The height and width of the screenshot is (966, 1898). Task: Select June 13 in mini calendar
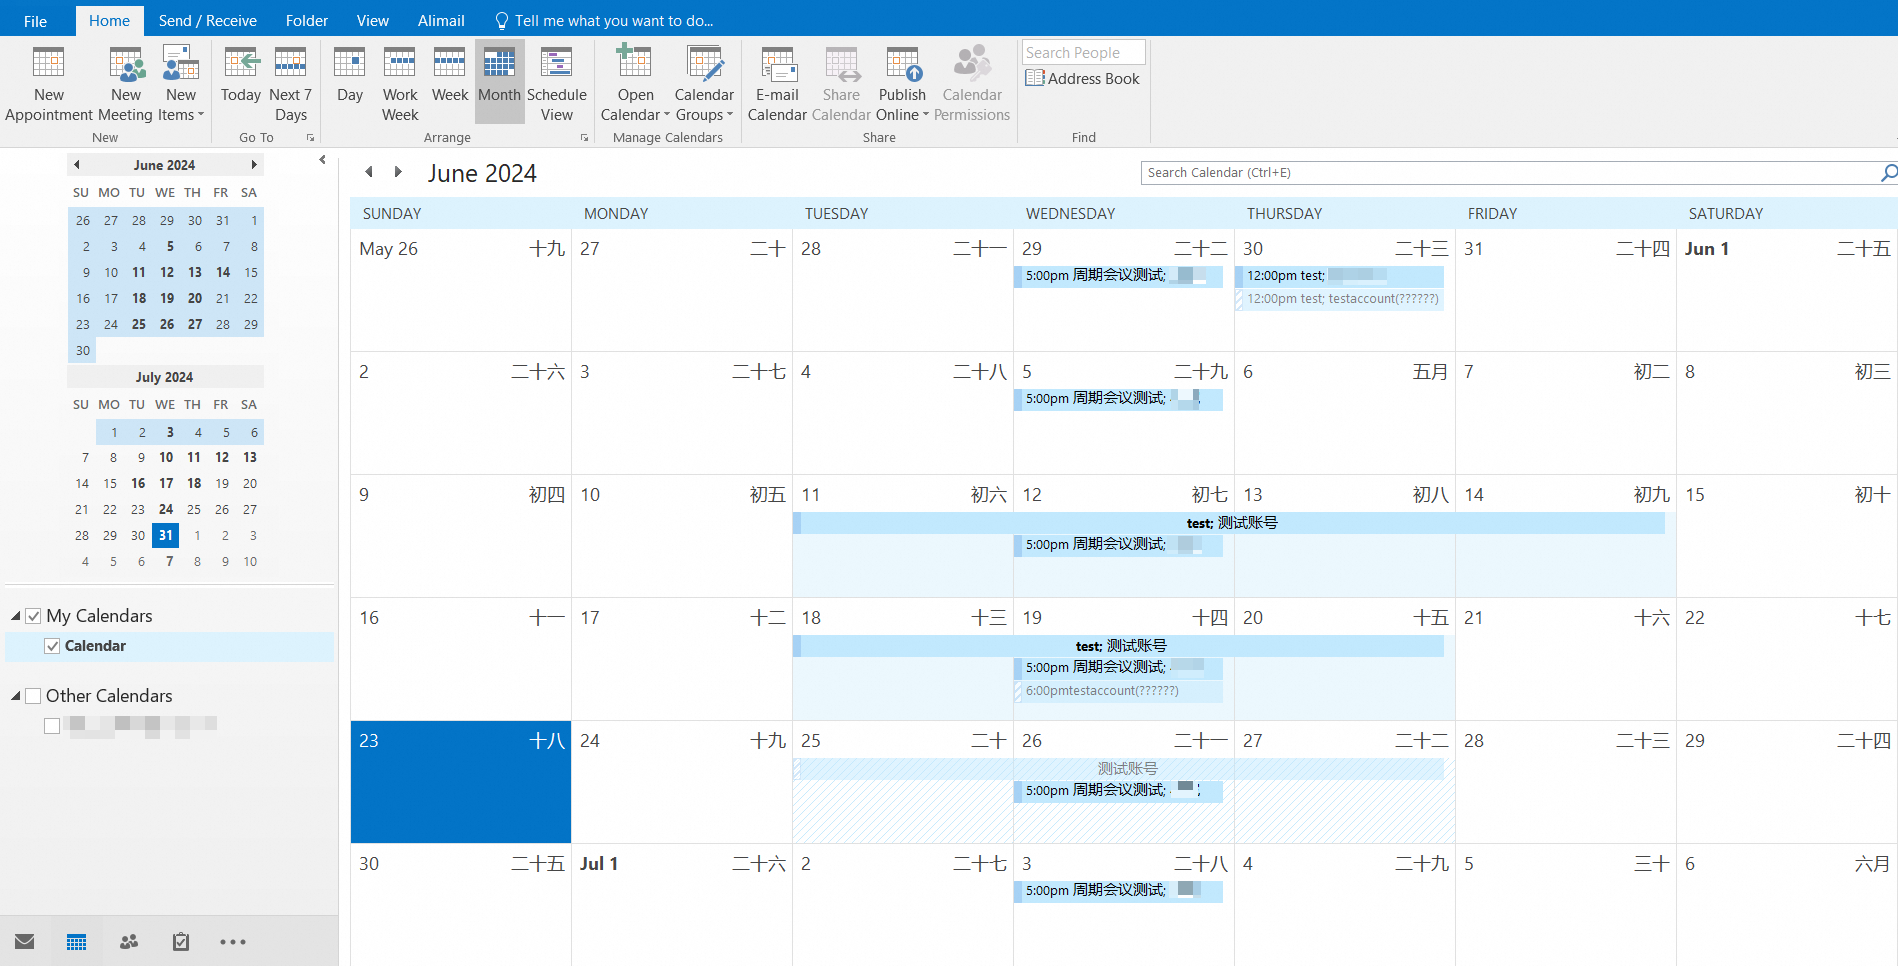[x=195, y=272]
